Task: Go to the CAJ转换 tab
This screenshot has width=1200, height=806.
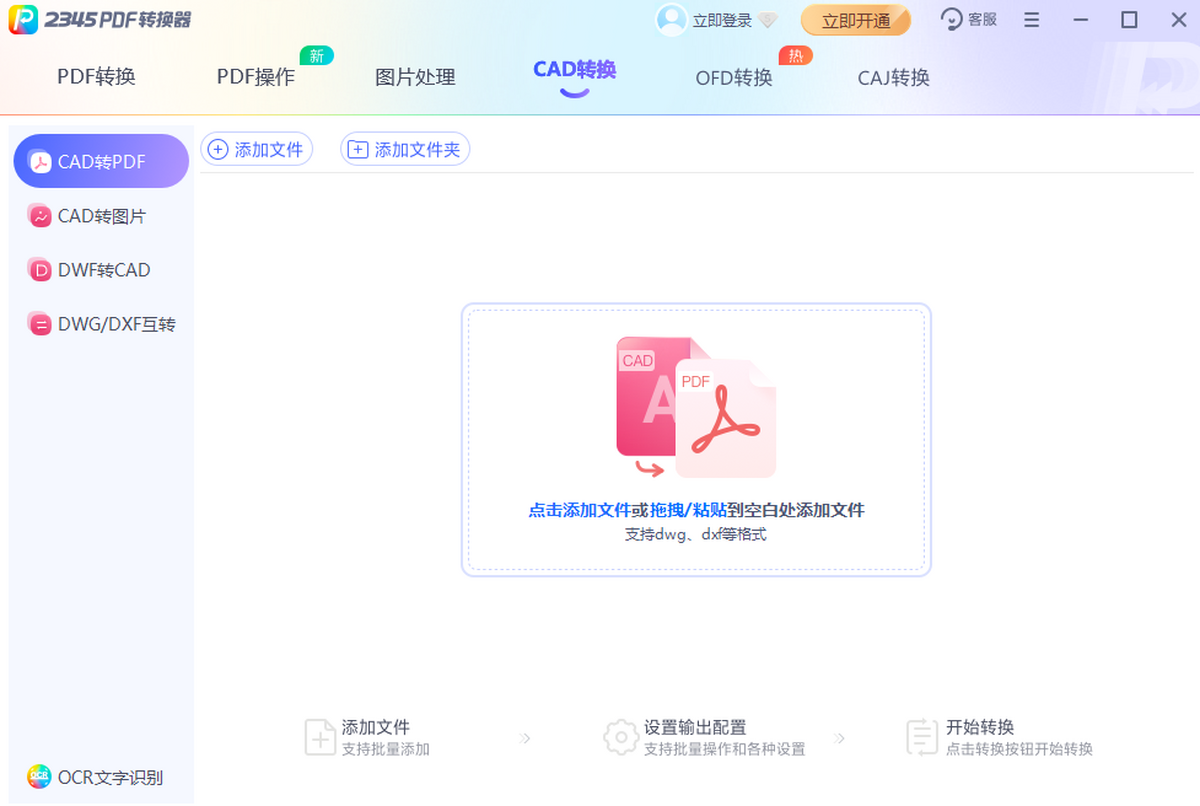Action: pyautogui.click(x=894, y=77)
